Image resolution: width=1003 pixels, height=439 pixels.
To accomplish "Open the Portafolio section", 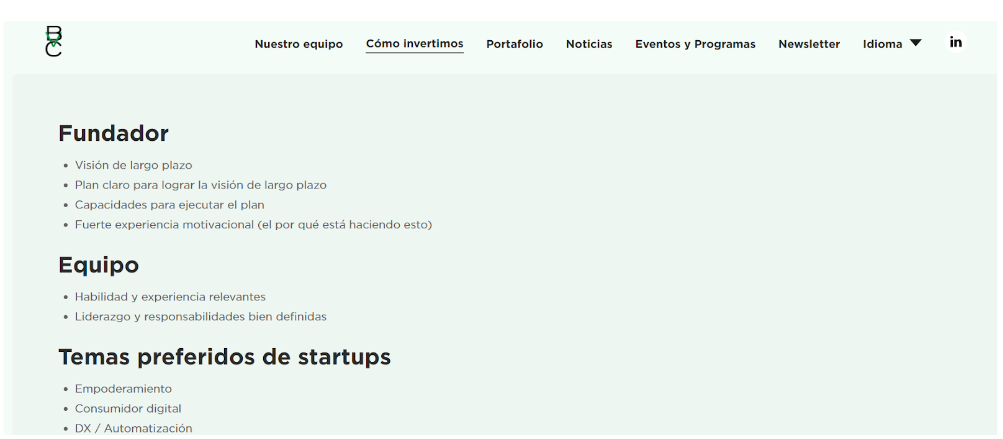I will [514, 44].
